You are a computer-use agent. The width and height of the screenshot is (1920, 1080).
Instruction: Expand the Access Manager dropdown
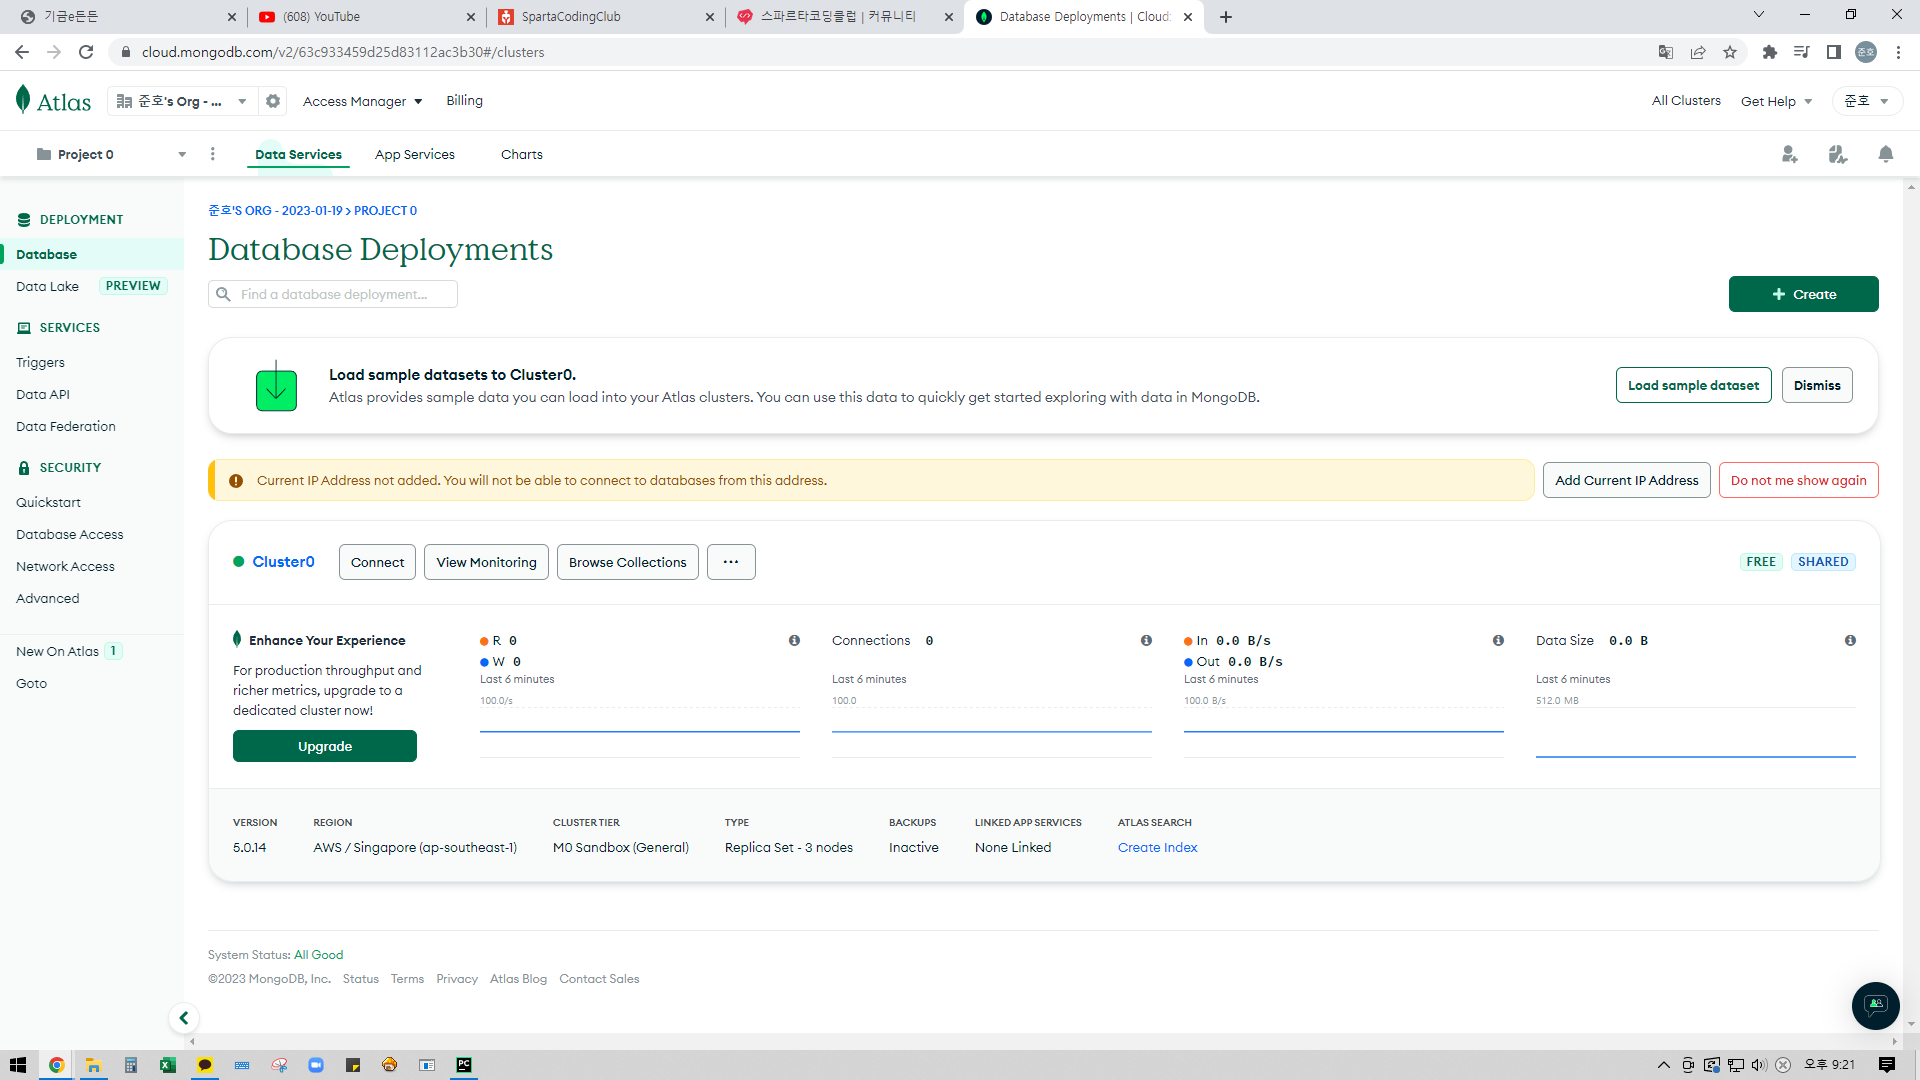[363, 101]
